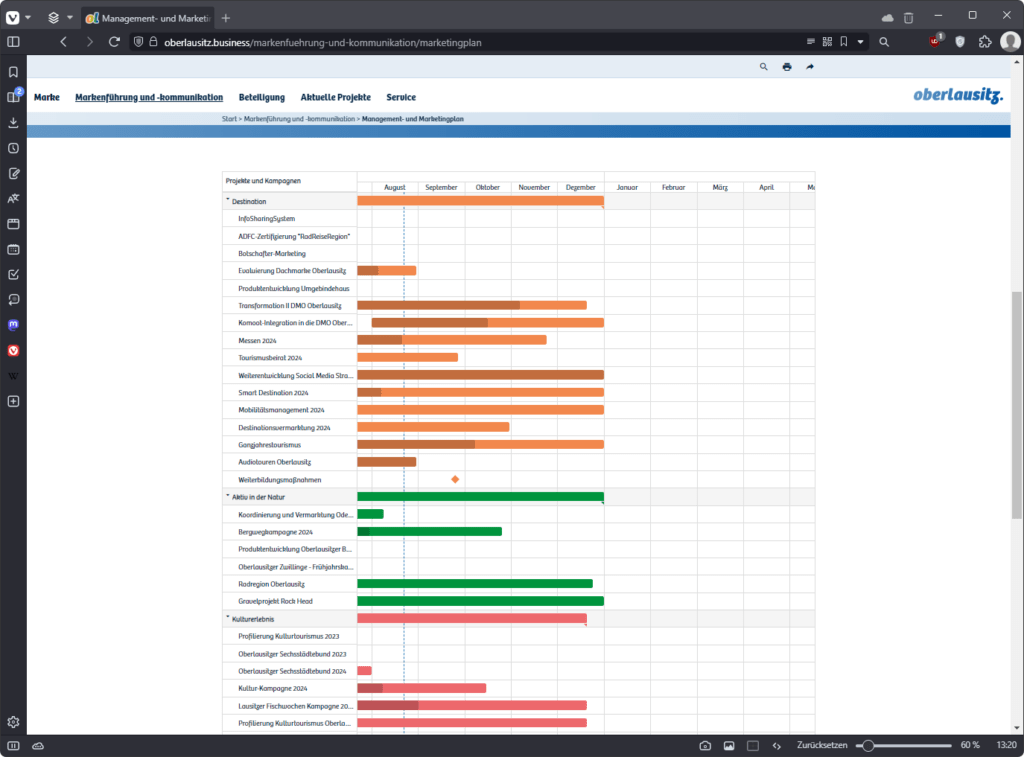The image size is (1024, 757).
Task: Click the Weiterbildungsmaßnahmen diamond milestone
Action: coord(455,479)
